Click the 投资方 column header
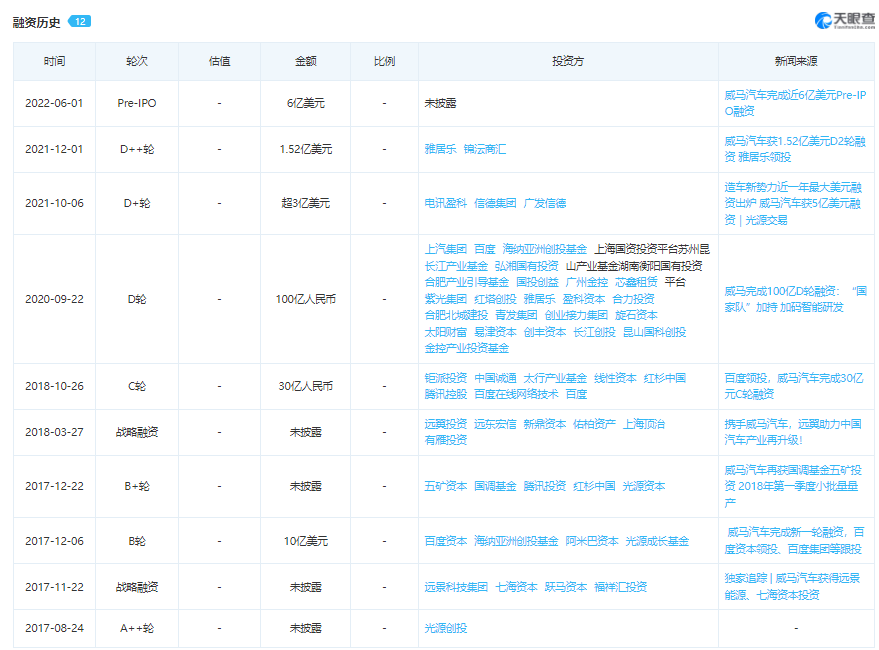 tap(568, 61)
